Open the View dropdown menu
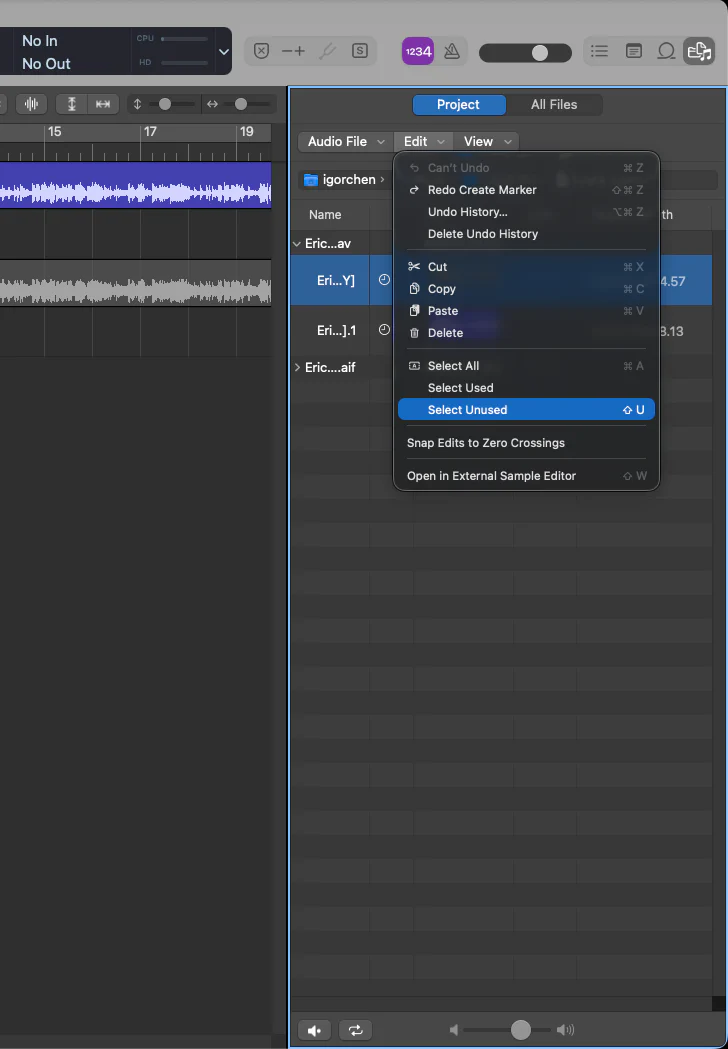 tap(488, 141)
